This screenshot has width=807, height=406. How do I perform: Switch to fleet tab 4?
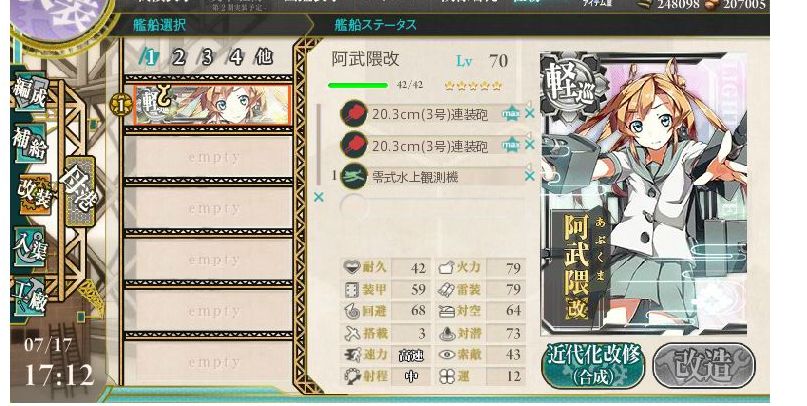click(x=236, y=57)
